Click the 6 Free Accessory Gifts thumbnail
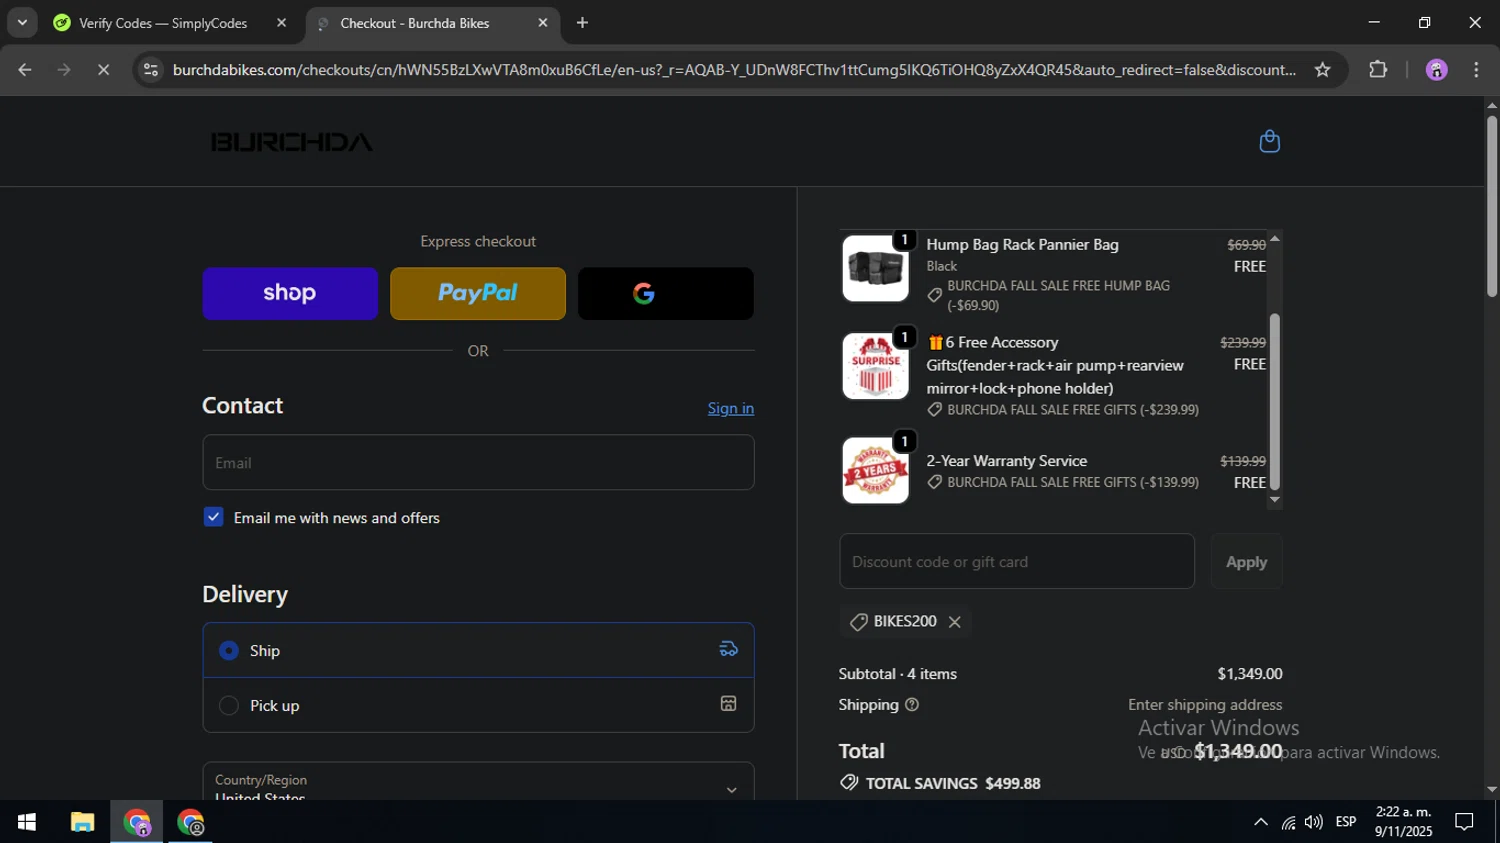Viewport: 1500px width, 843px height. [x=875, y=366]
